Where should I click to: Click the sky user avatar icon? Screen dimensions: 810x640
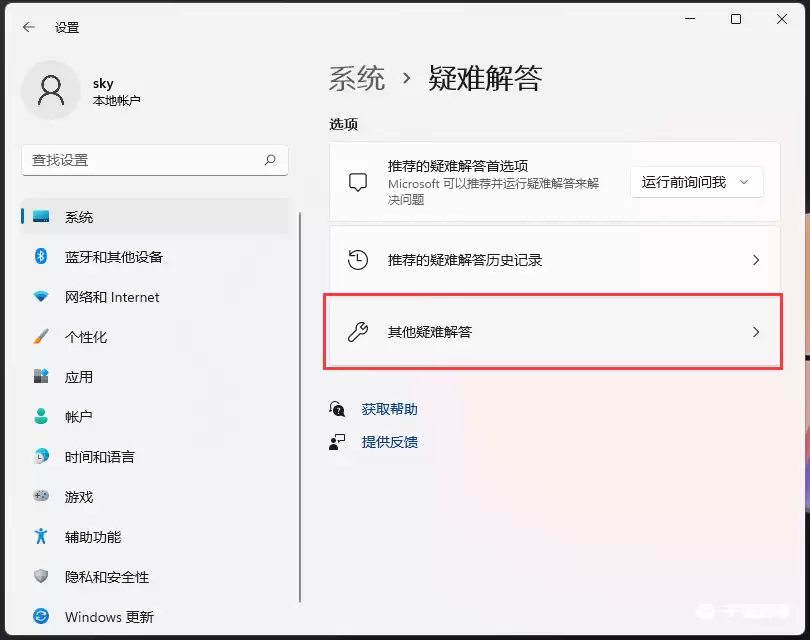pyautogui.click(x=50, y=91)
